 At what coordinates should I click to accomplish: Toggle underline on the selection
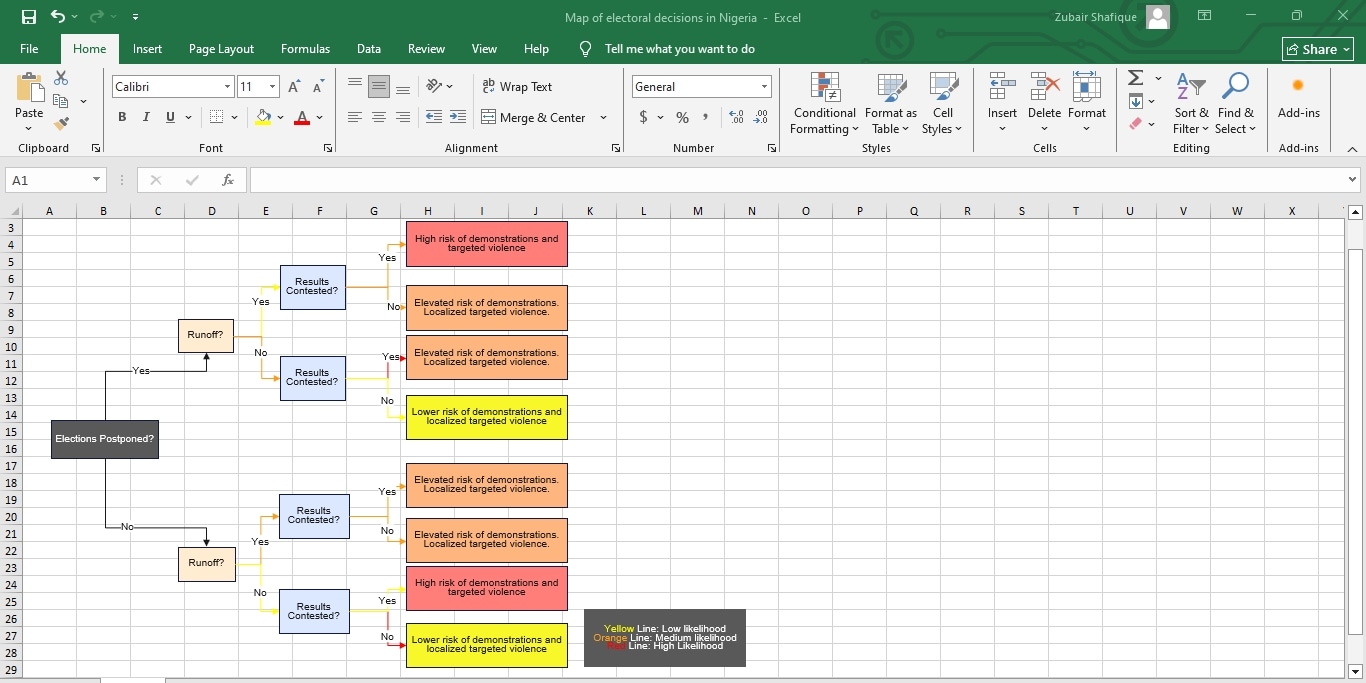[x=168, y=117]
